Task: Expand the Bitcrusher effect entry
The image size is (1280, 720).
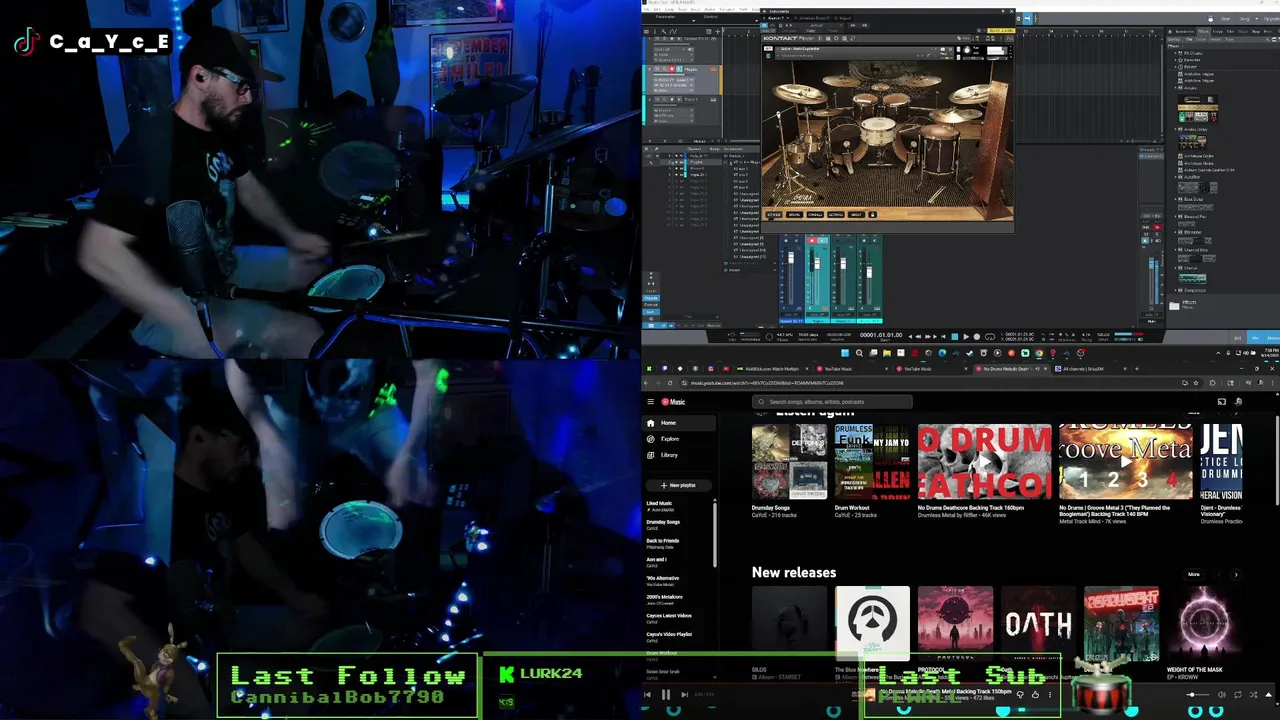Action: [x=1176, y=232]
